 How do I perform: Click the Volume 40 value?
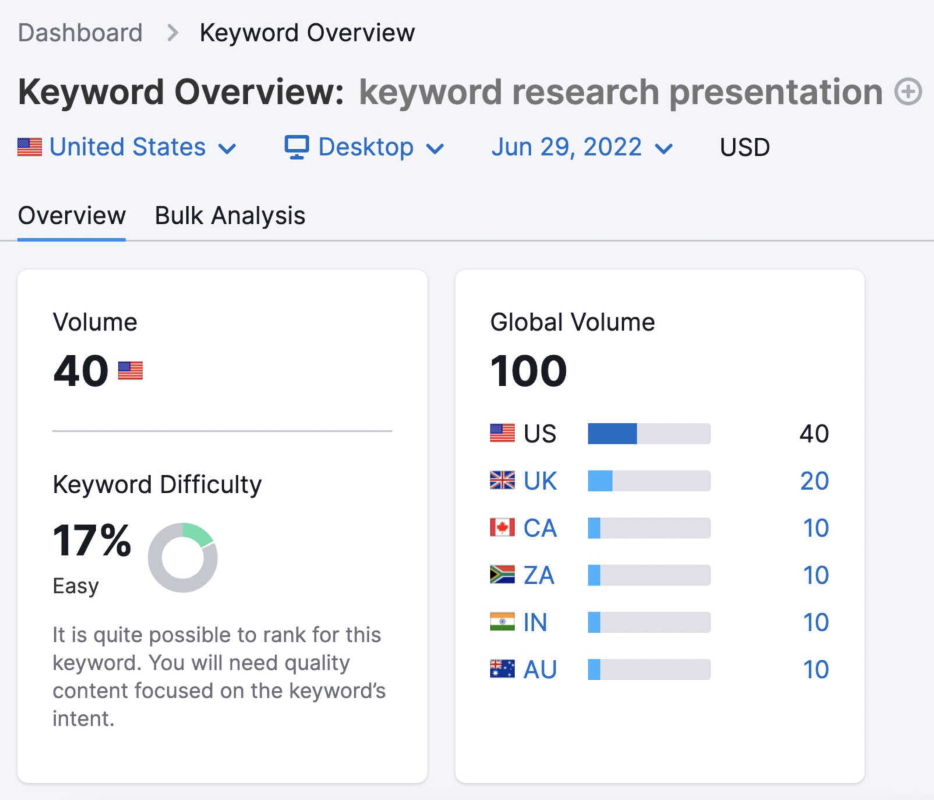(x=80, y=371)
